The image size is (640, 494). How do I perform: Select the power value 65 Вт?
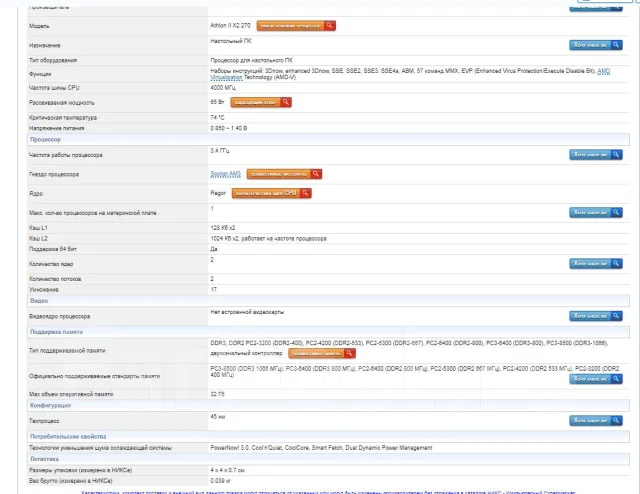tap(217, 102)
